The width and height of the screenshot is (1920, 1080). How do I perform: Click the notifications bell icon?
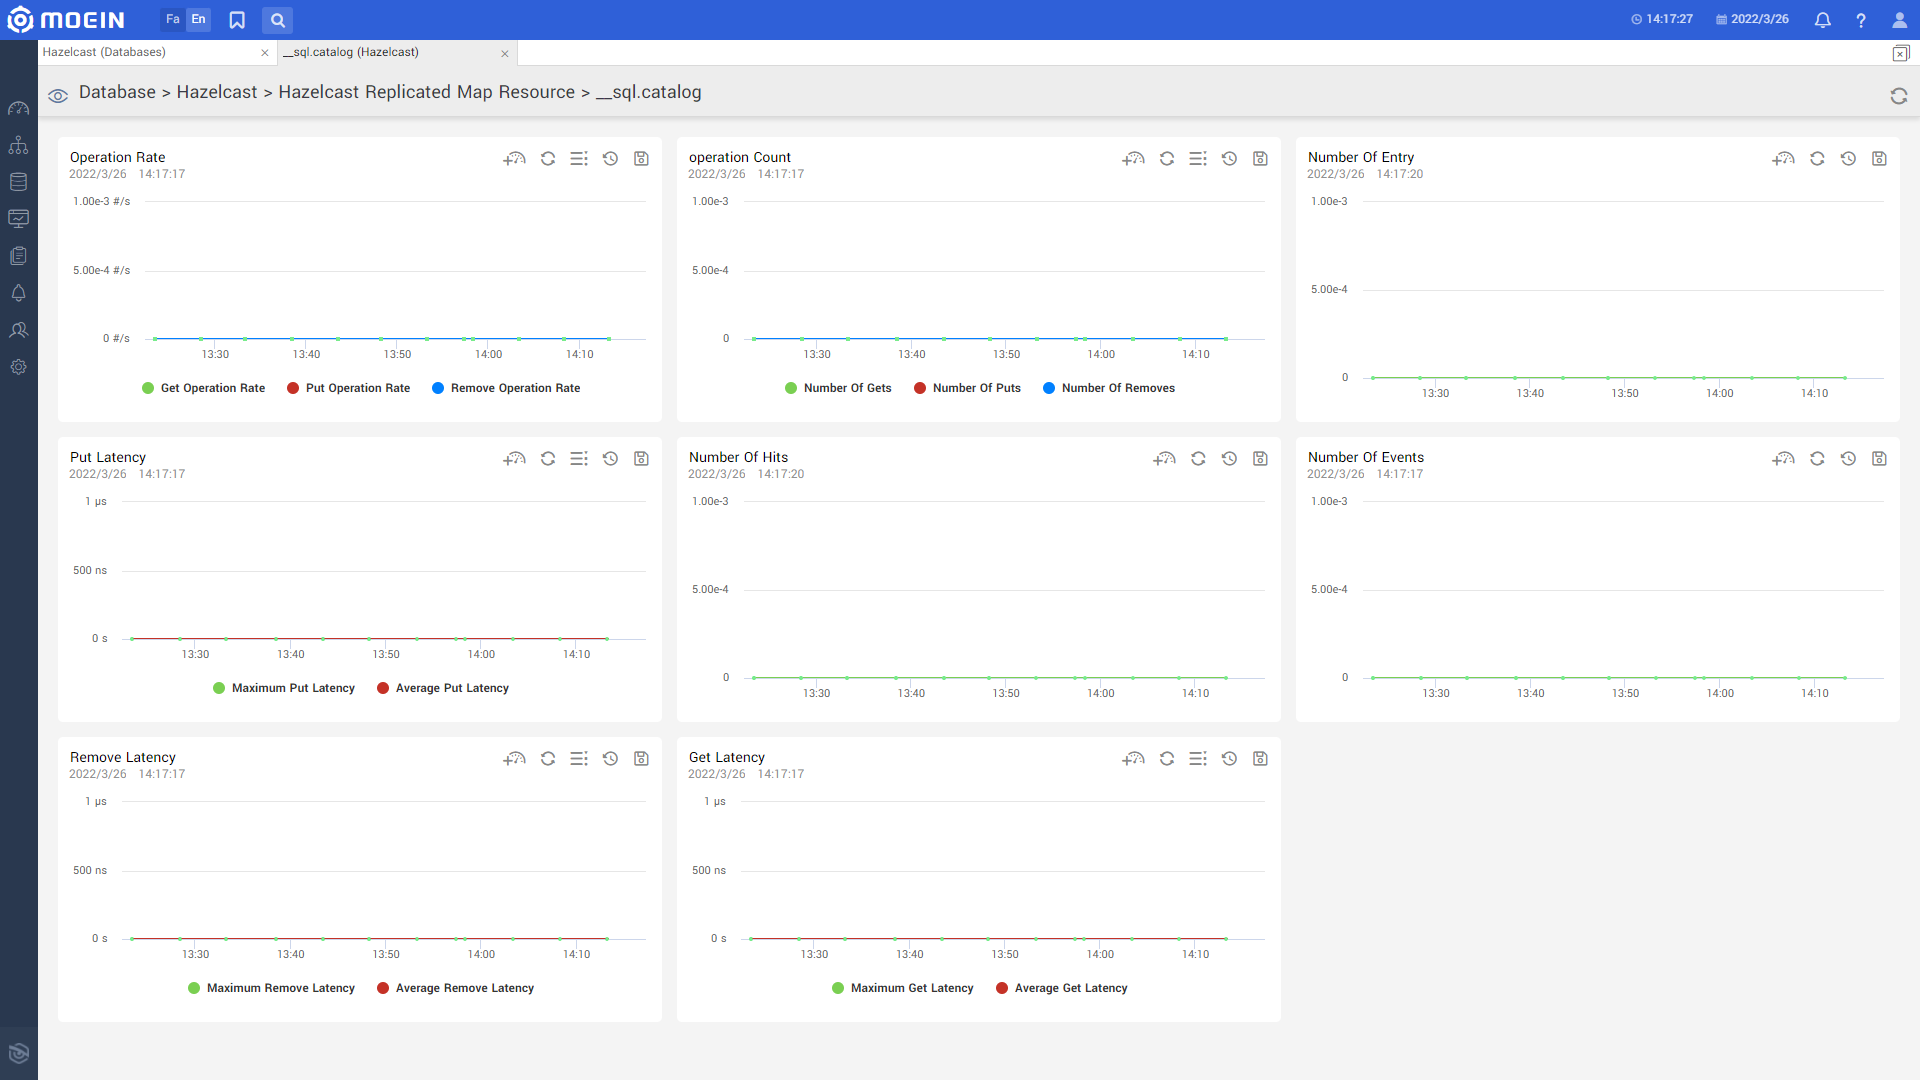[x=1822, y=20]
